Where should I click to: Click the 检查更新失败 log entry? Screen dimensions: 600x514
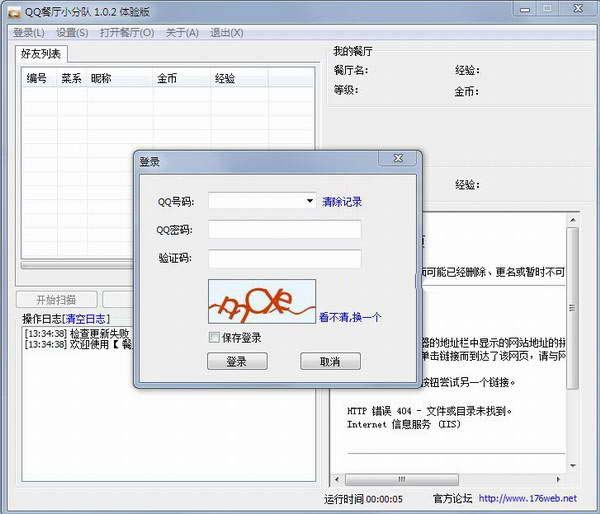point(77,333)
